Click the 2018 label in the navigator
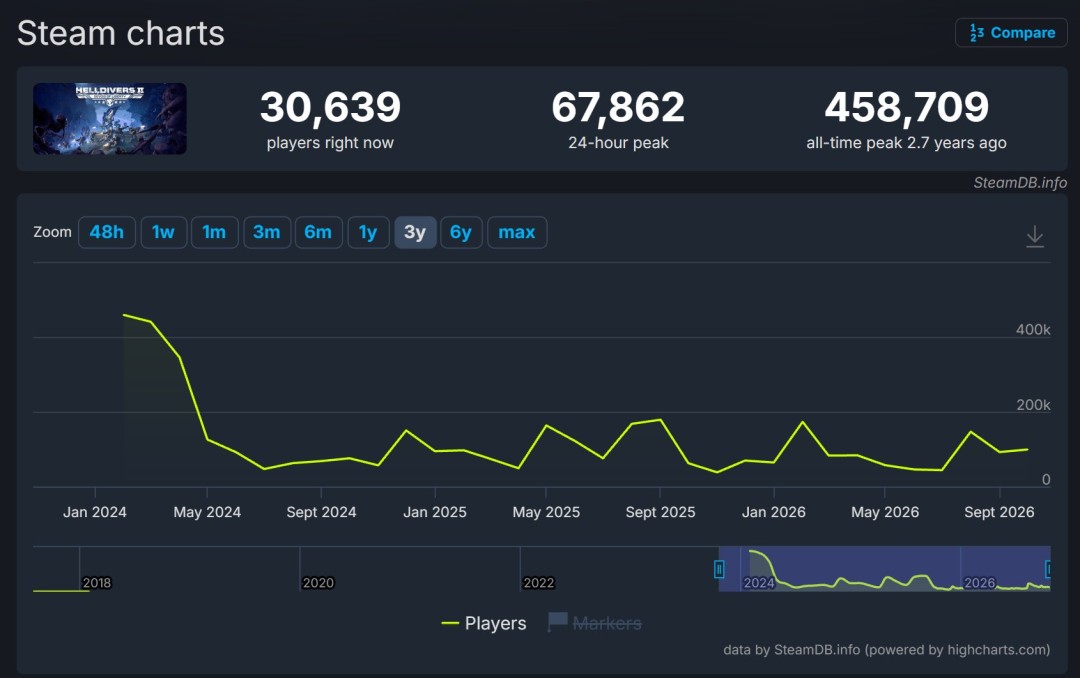The height and width of the screenshot is (678, 1080). [x=96, y=583]
